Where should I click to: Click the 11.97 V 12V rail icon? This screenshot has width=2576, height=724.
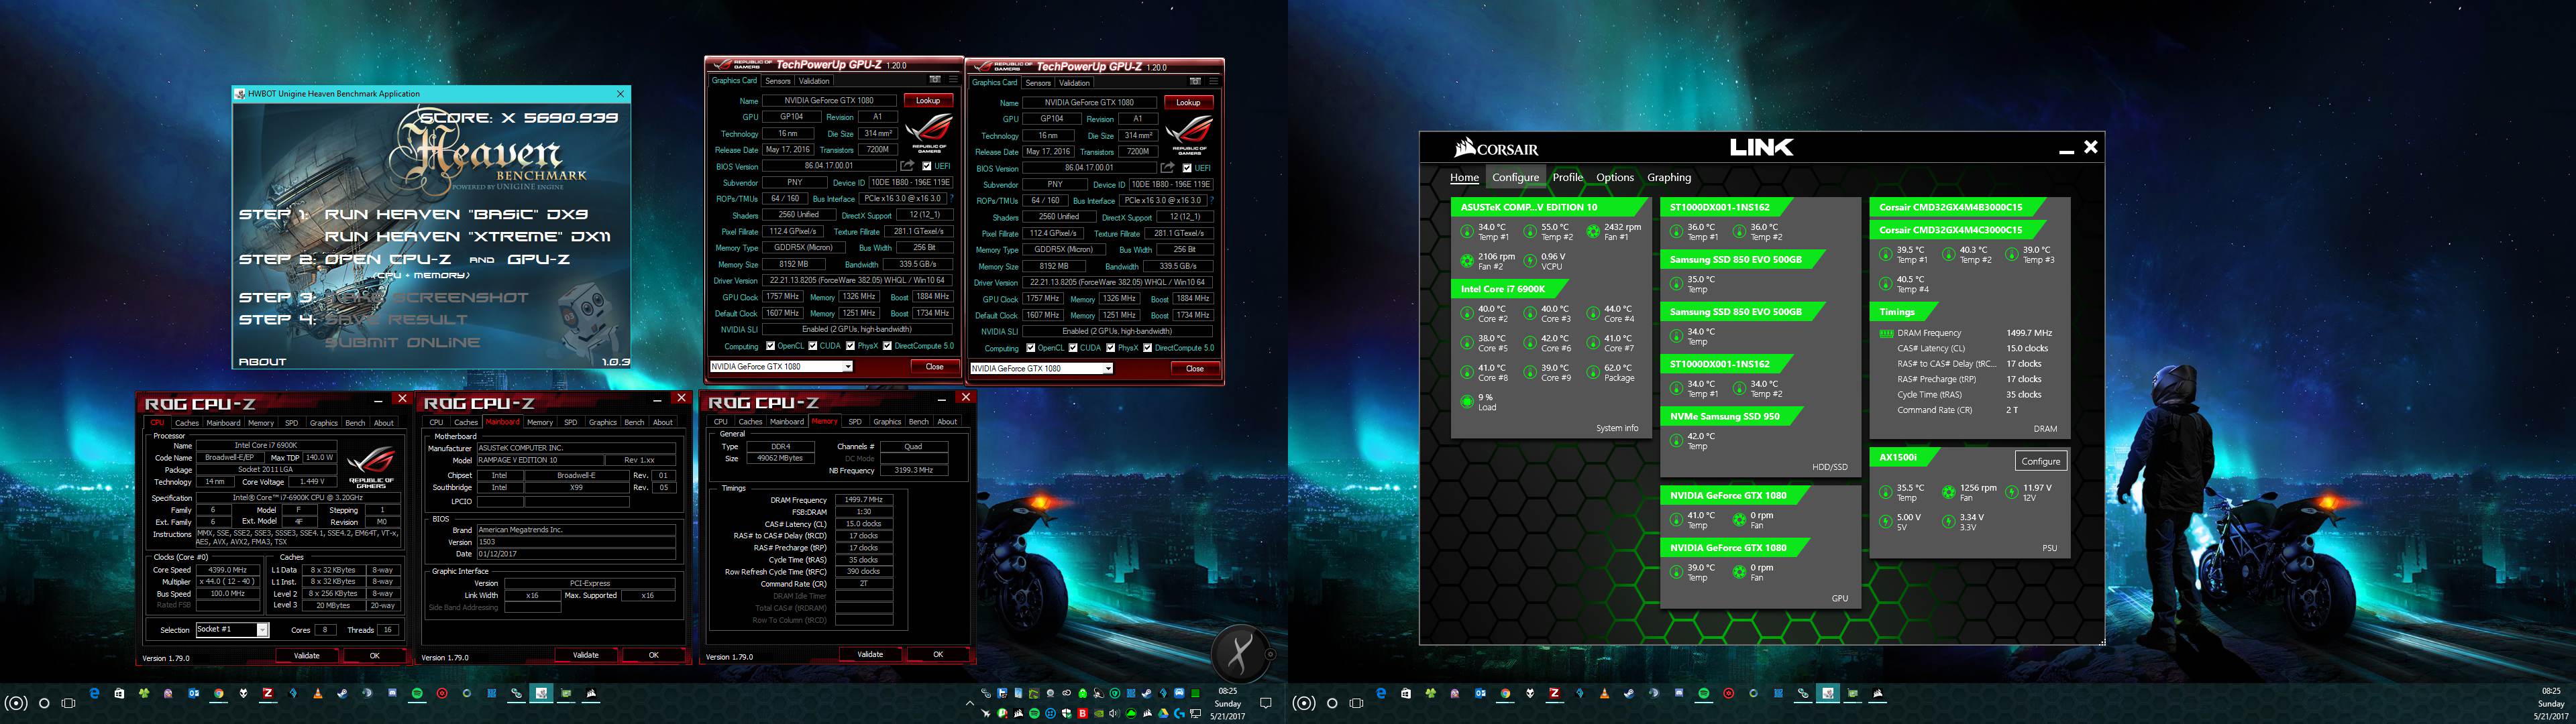[x=2011, y=492]
